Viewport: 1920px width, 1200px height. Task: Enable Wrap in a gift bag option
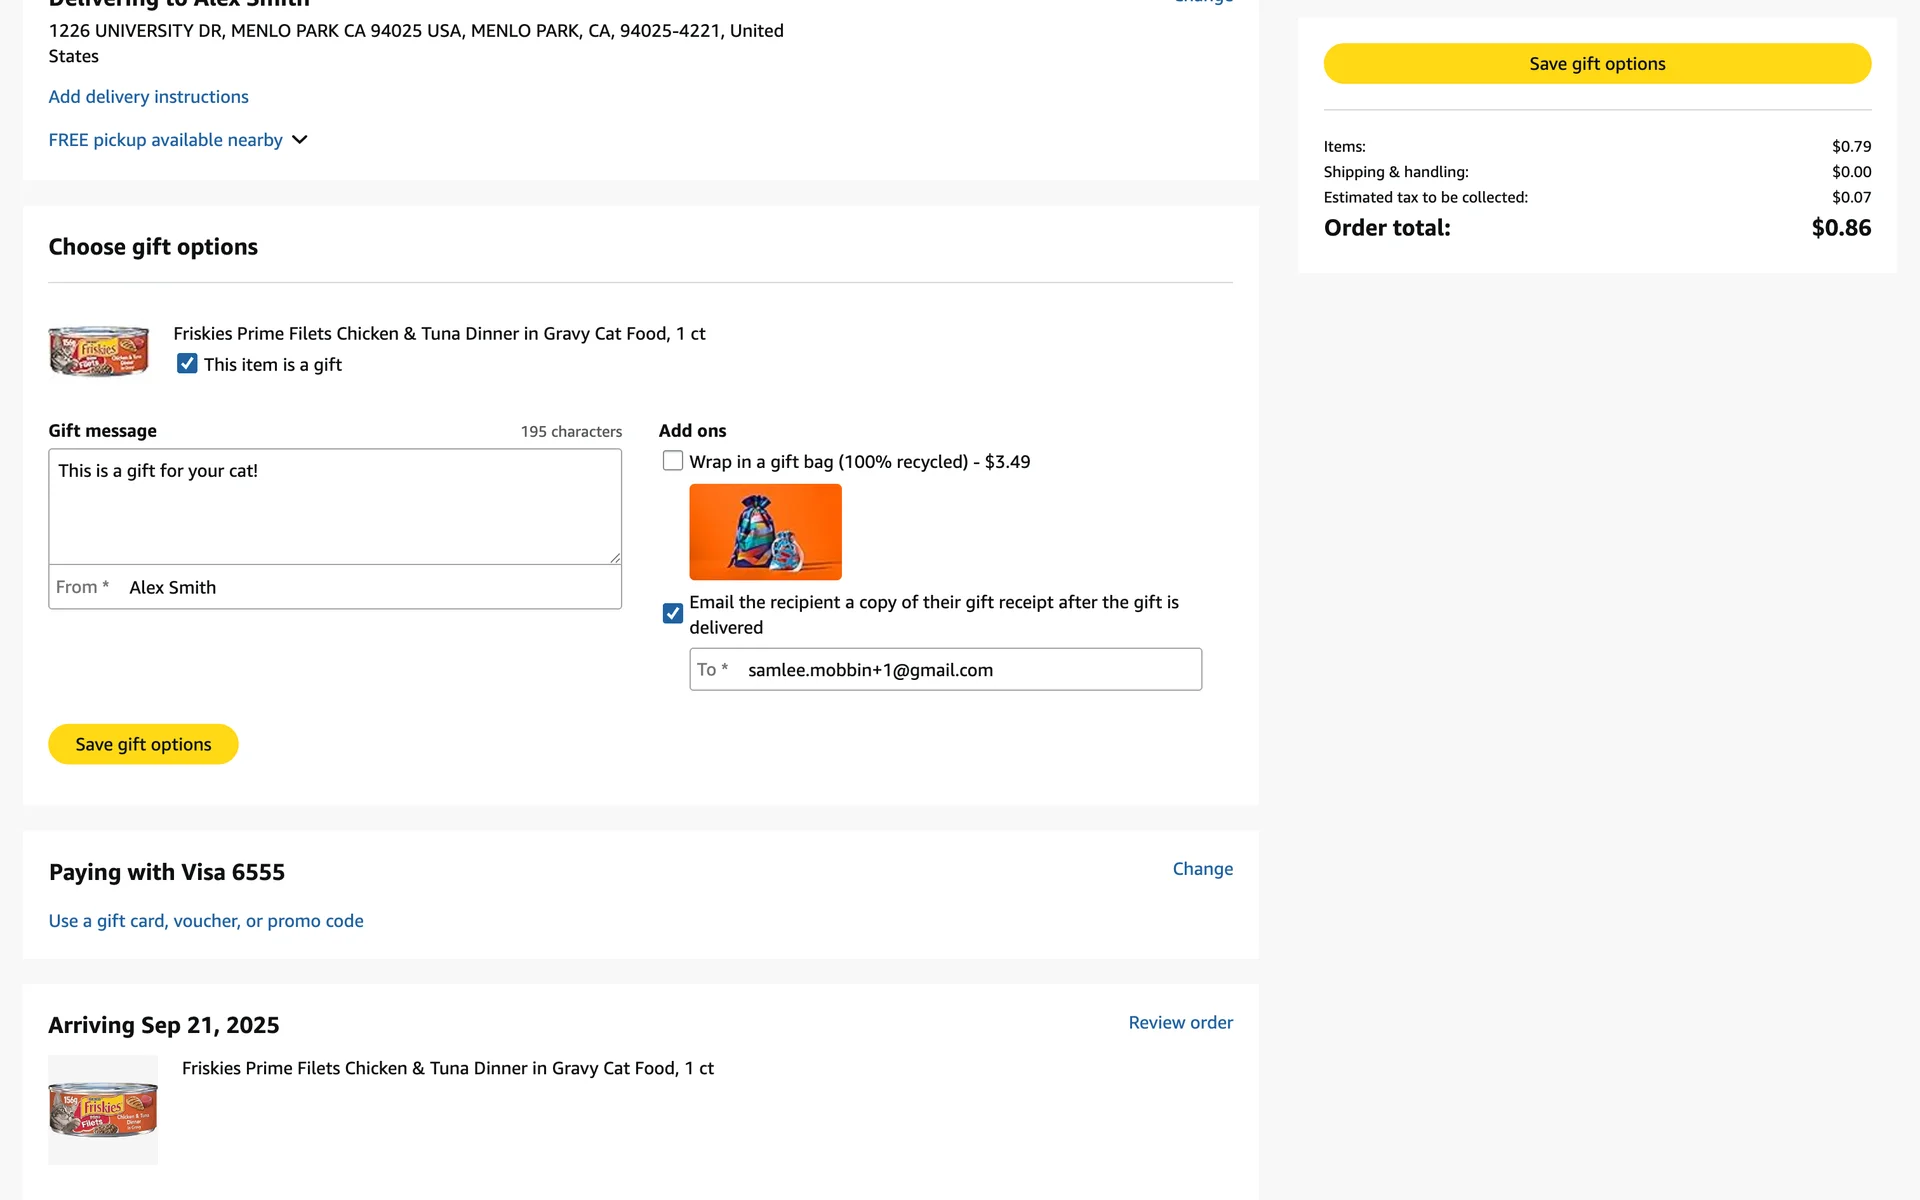(673, 461)
